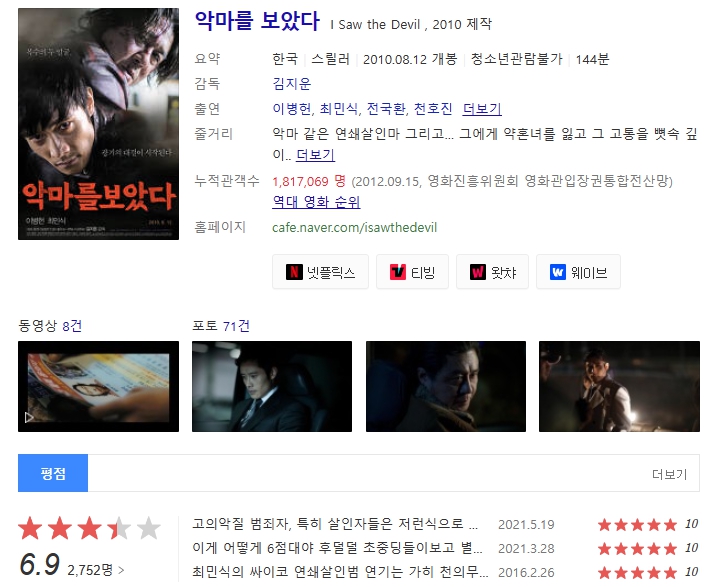720x587 pixels.
Task: Click the five-star rating of the 2021.5.19 review
Action: click(x=637, y=525)
